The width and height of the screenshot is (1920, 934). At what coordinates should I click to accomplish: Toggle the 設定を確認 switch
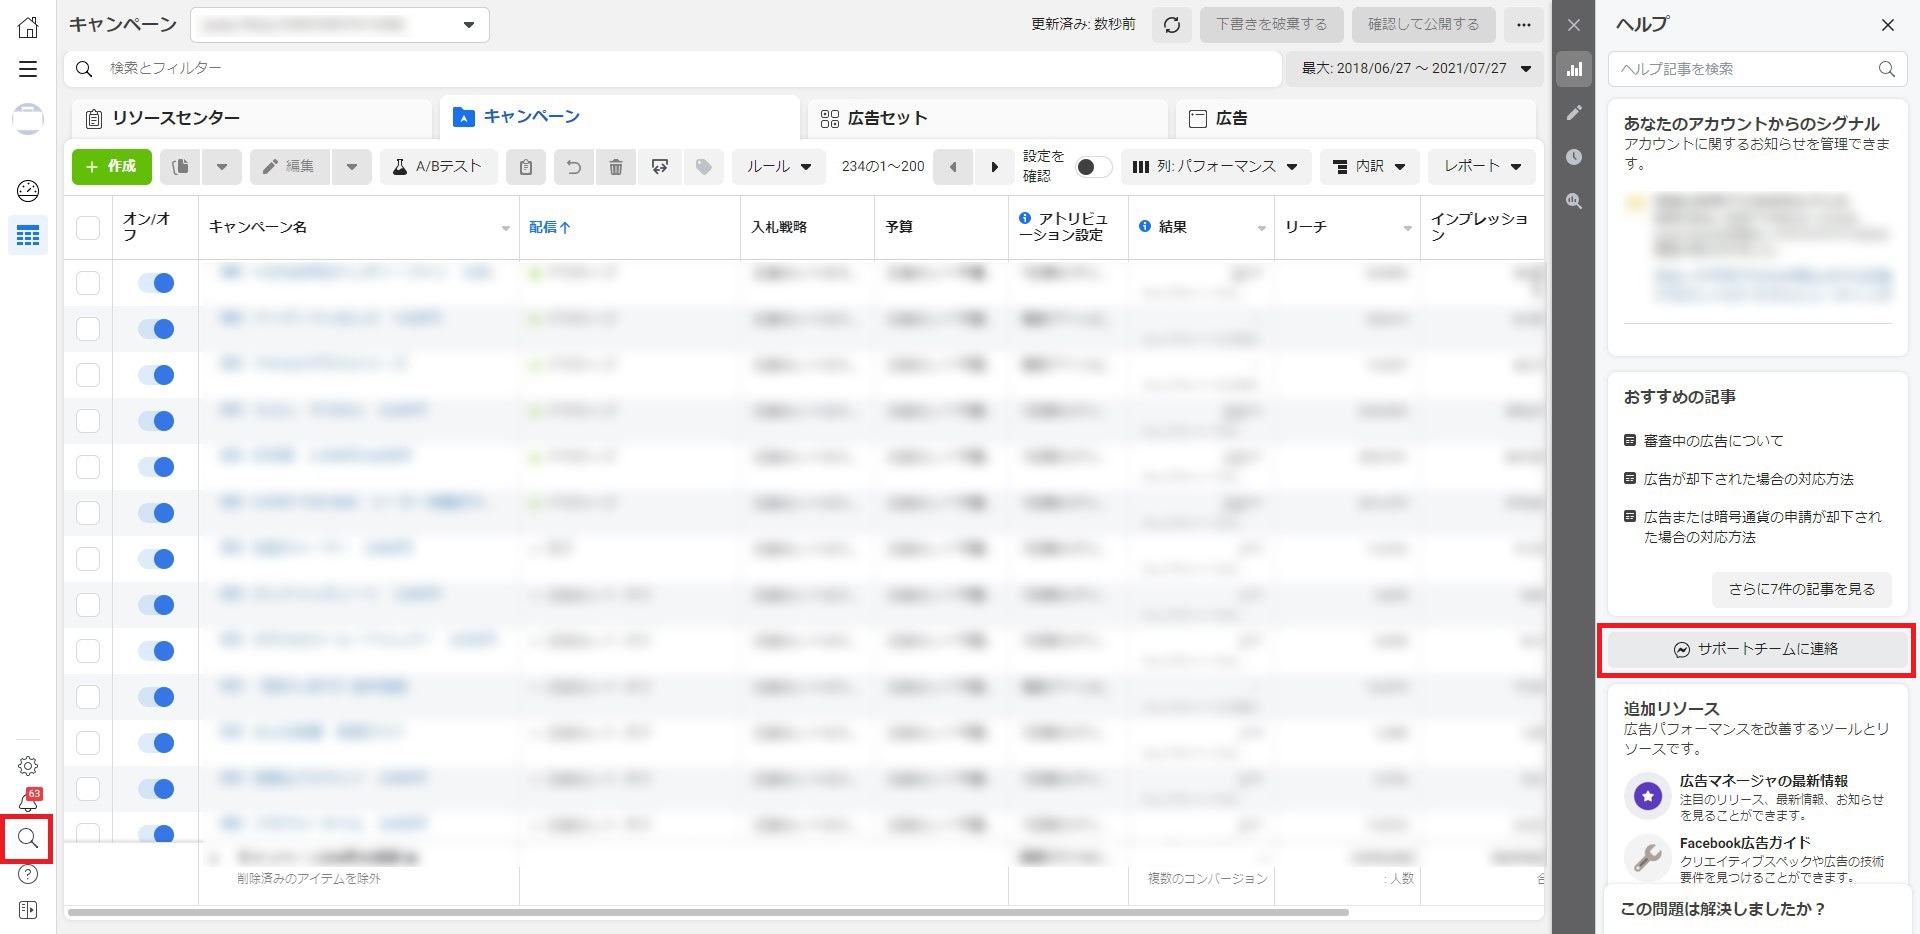(x=1093, y=167)
